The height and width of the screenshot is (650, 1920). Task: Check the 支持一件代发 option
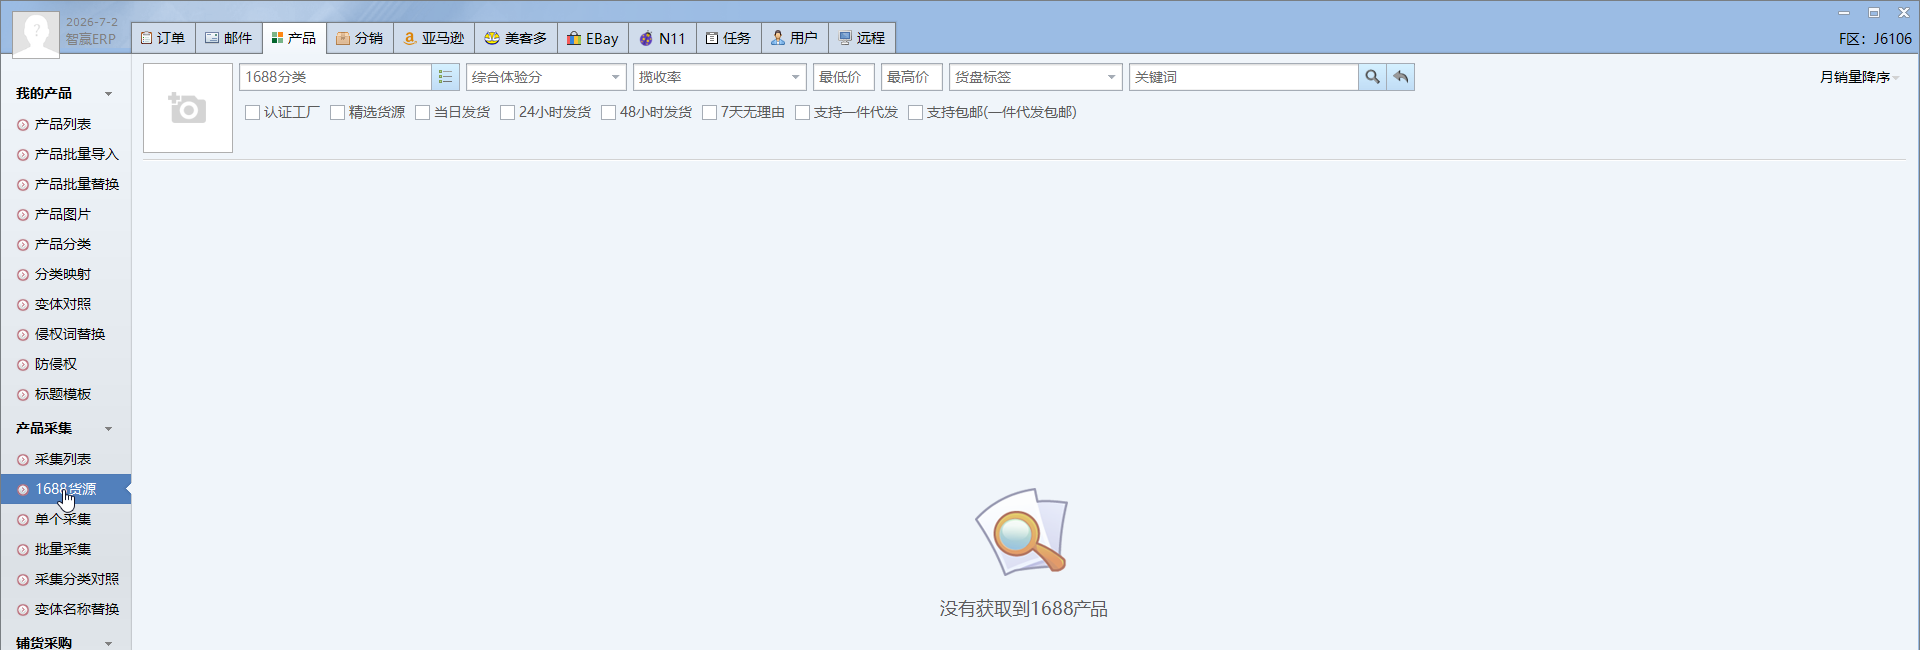(x=803, y=112)
